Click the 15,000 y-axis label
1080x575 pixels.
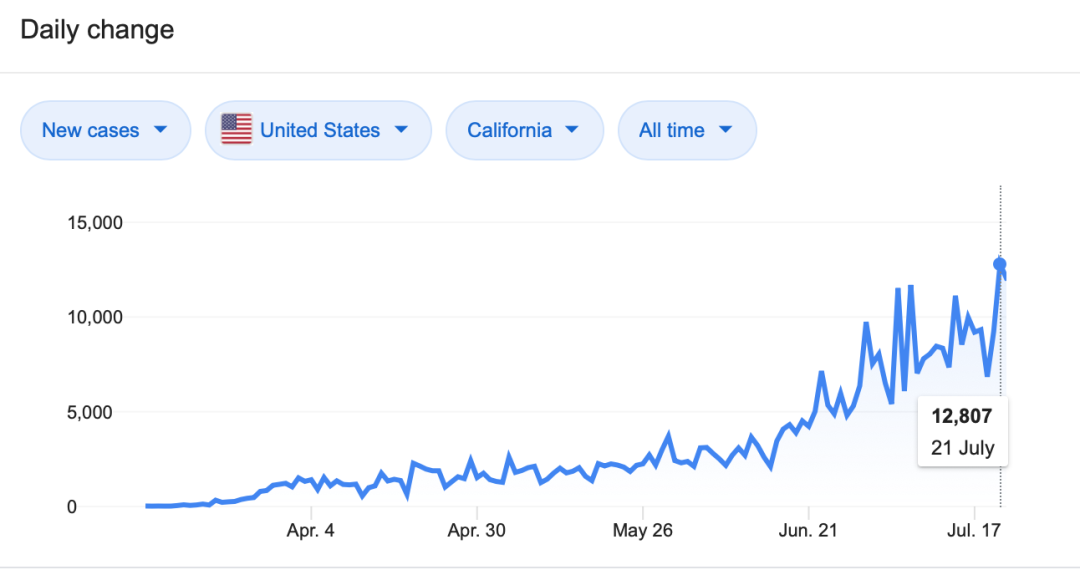(x=93, y=222)
